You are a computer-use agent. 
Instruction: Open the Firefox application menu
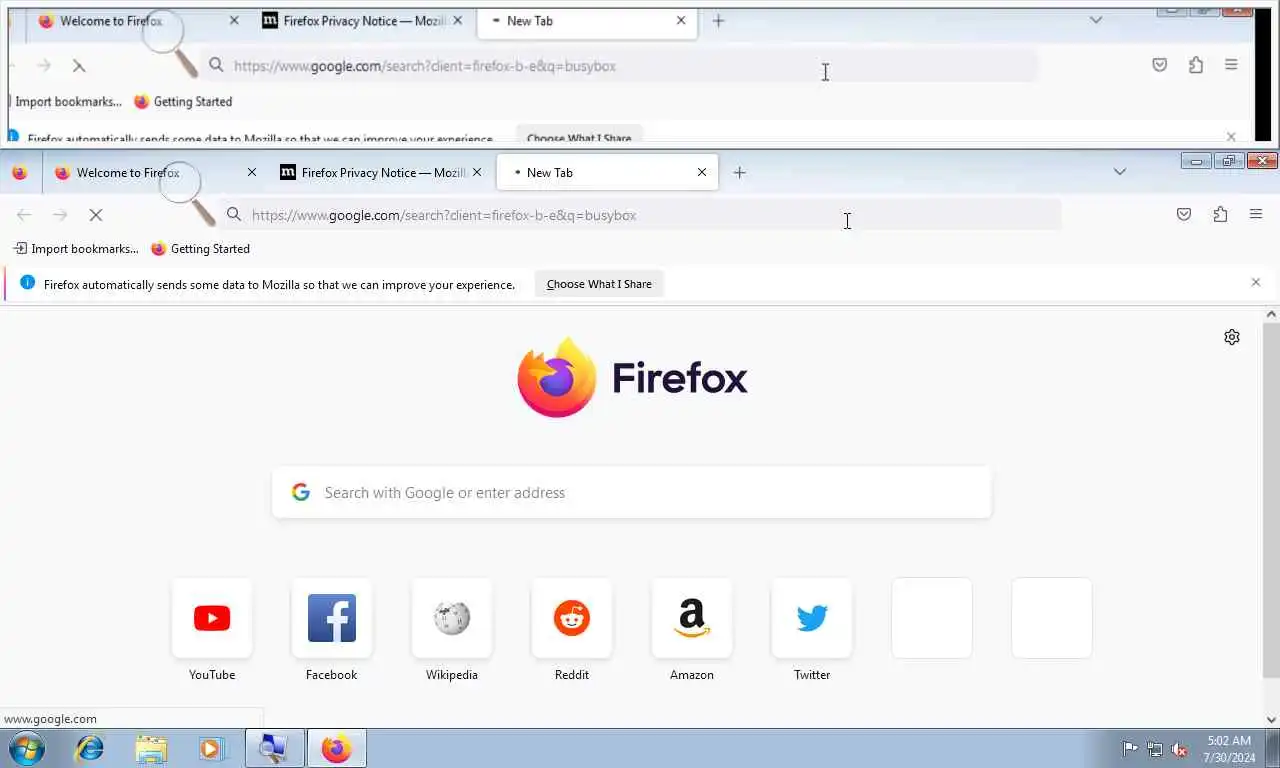click(x=1256, y=214)
